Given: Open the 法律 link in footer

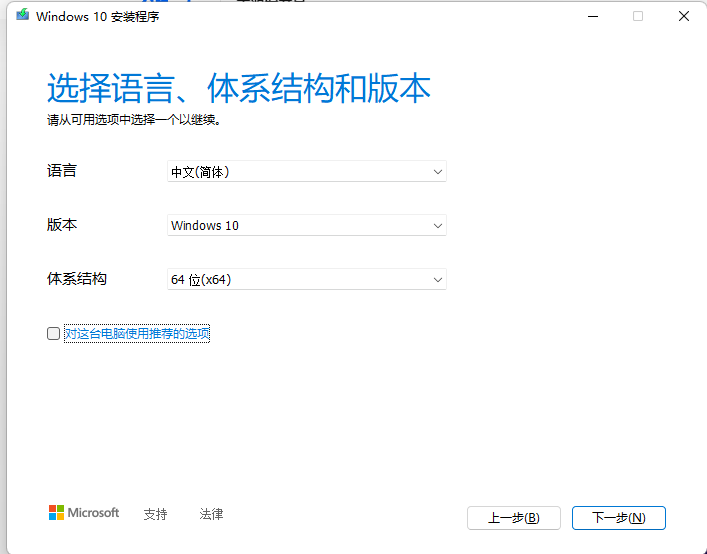Looking at the screenshot, I should point(211,514).
